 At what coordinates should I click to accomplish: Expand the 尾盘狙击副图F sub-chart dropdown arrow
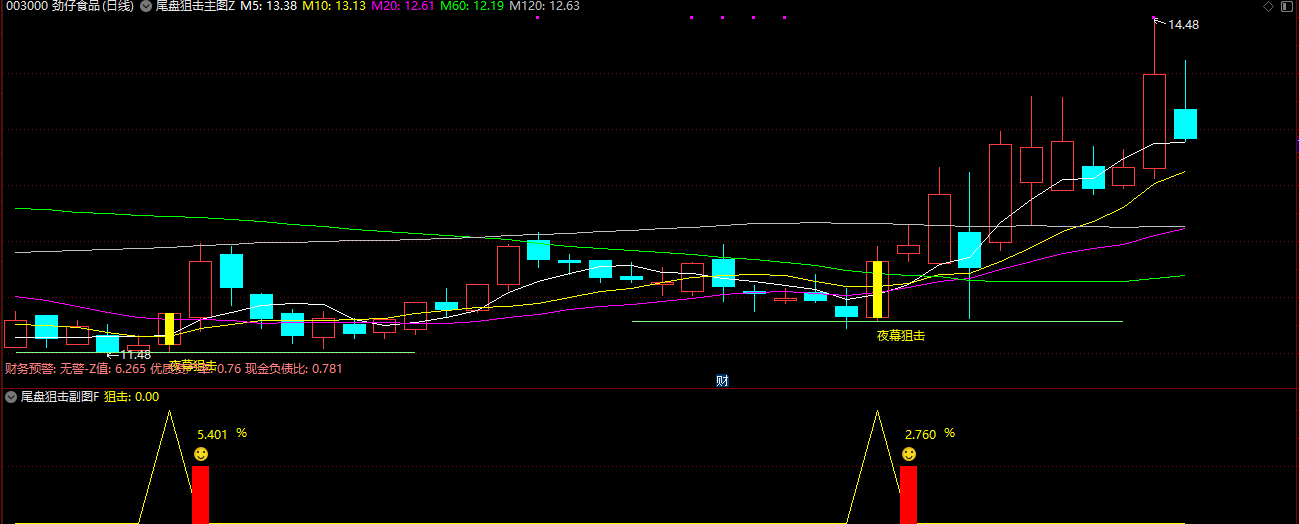pos(10,397)
